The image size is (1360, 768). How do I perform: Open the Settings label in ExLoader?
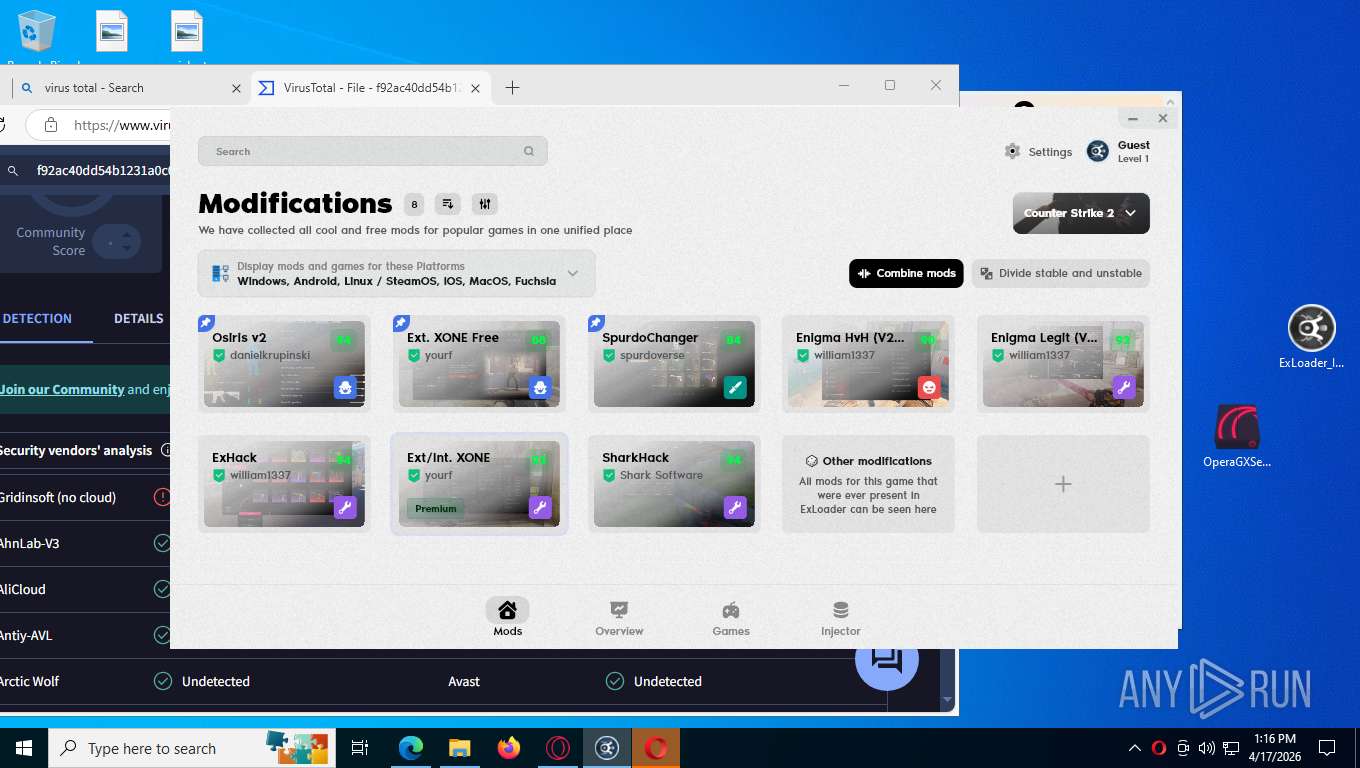coord(1050,152)
